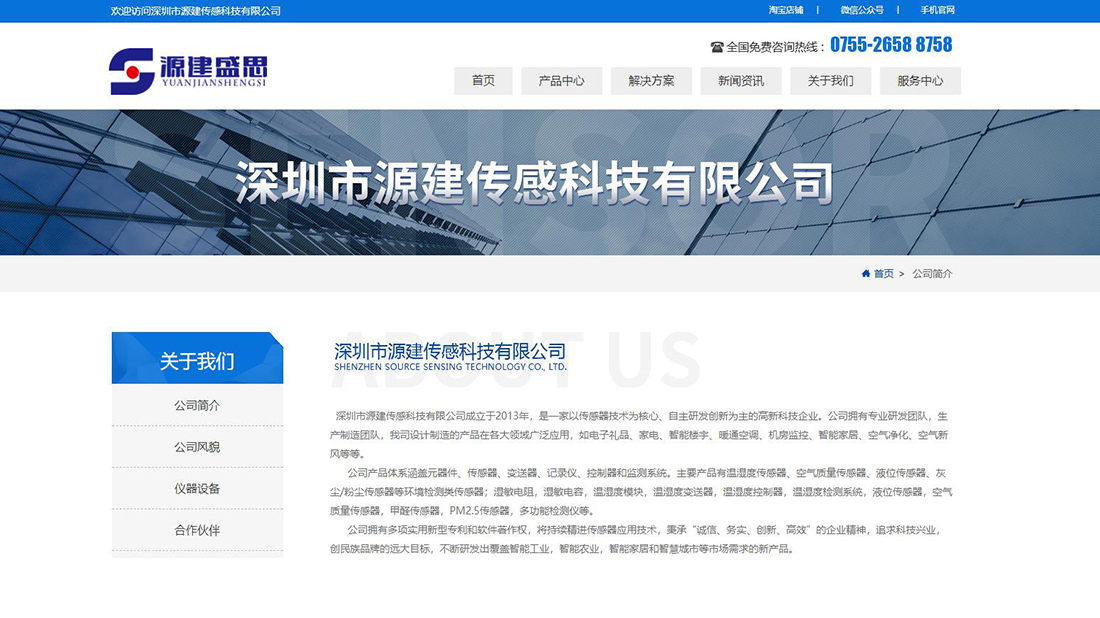1100x618 pixels.
Task: Click the telephone icon beside the hotline
Action: (x=716, y=47)
